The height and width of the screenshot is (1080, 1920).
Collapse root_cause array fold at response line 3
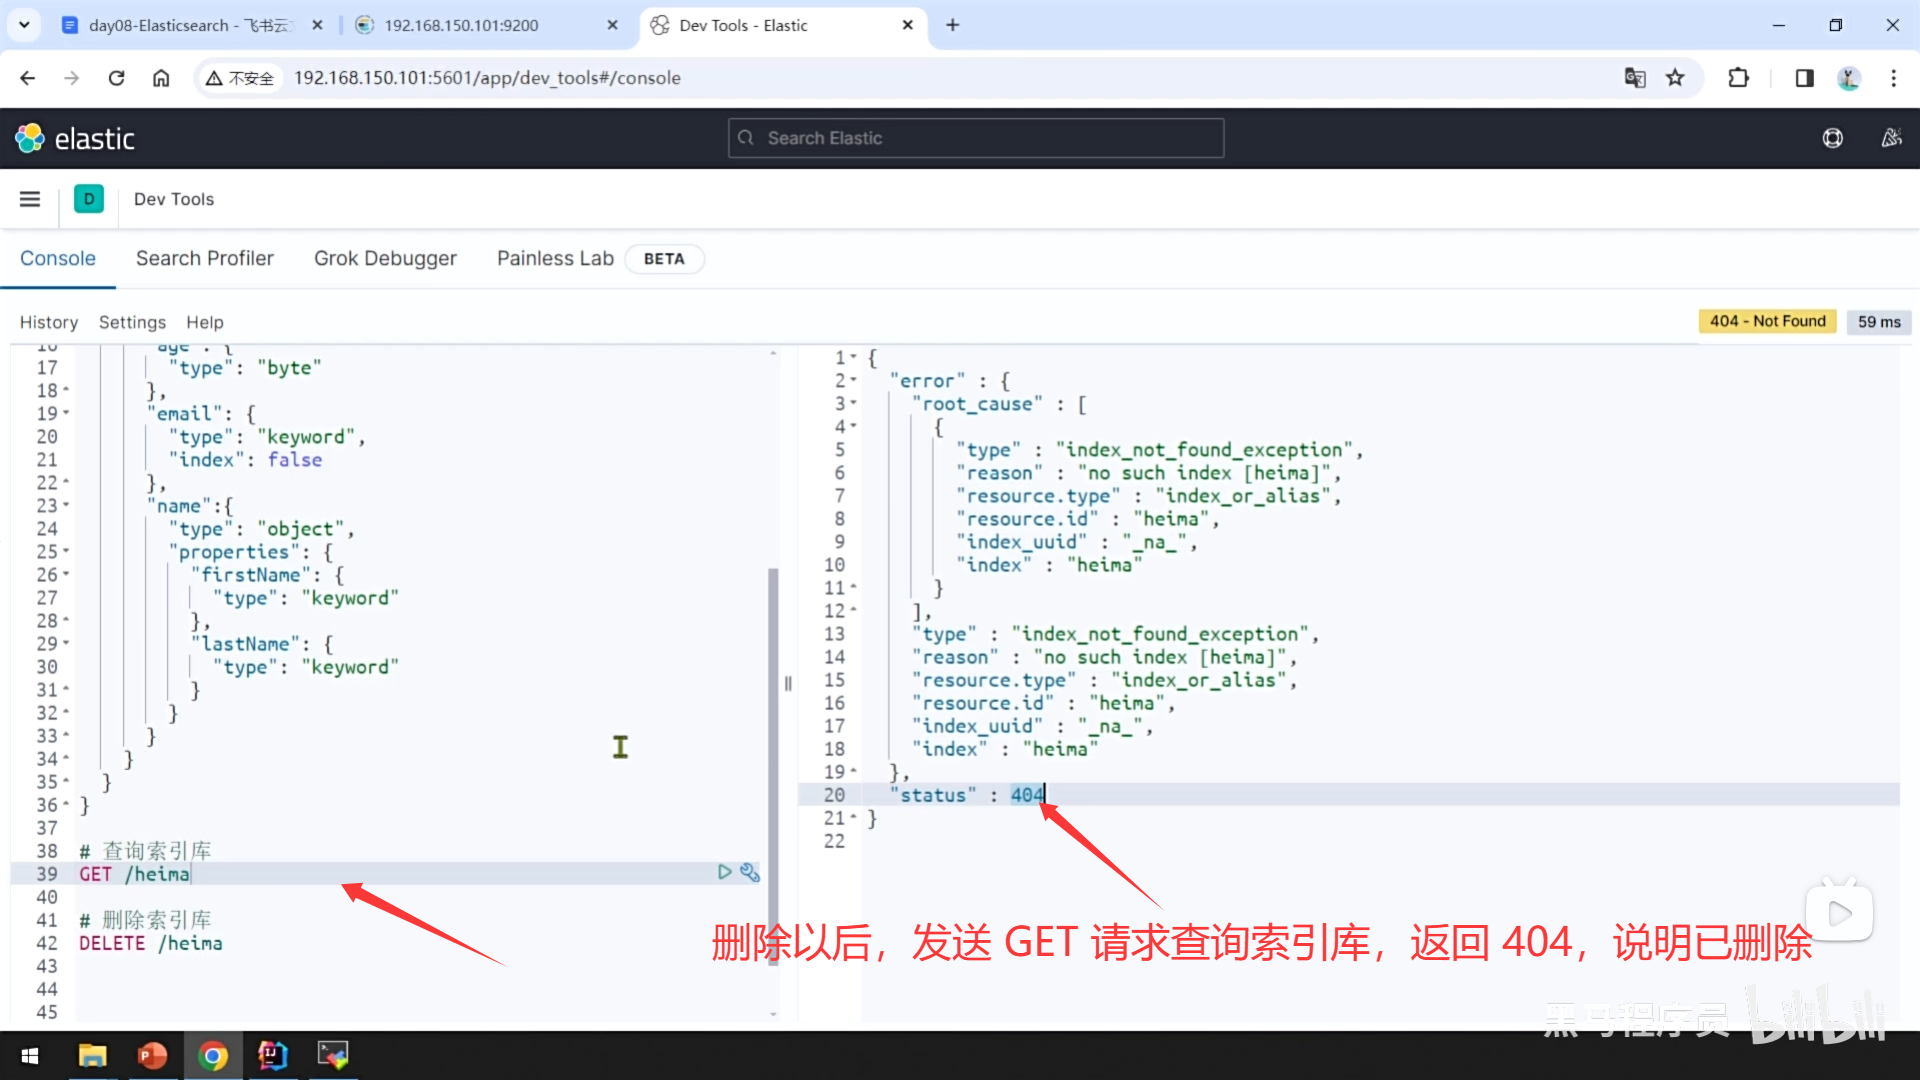click(x=853, y=404)
